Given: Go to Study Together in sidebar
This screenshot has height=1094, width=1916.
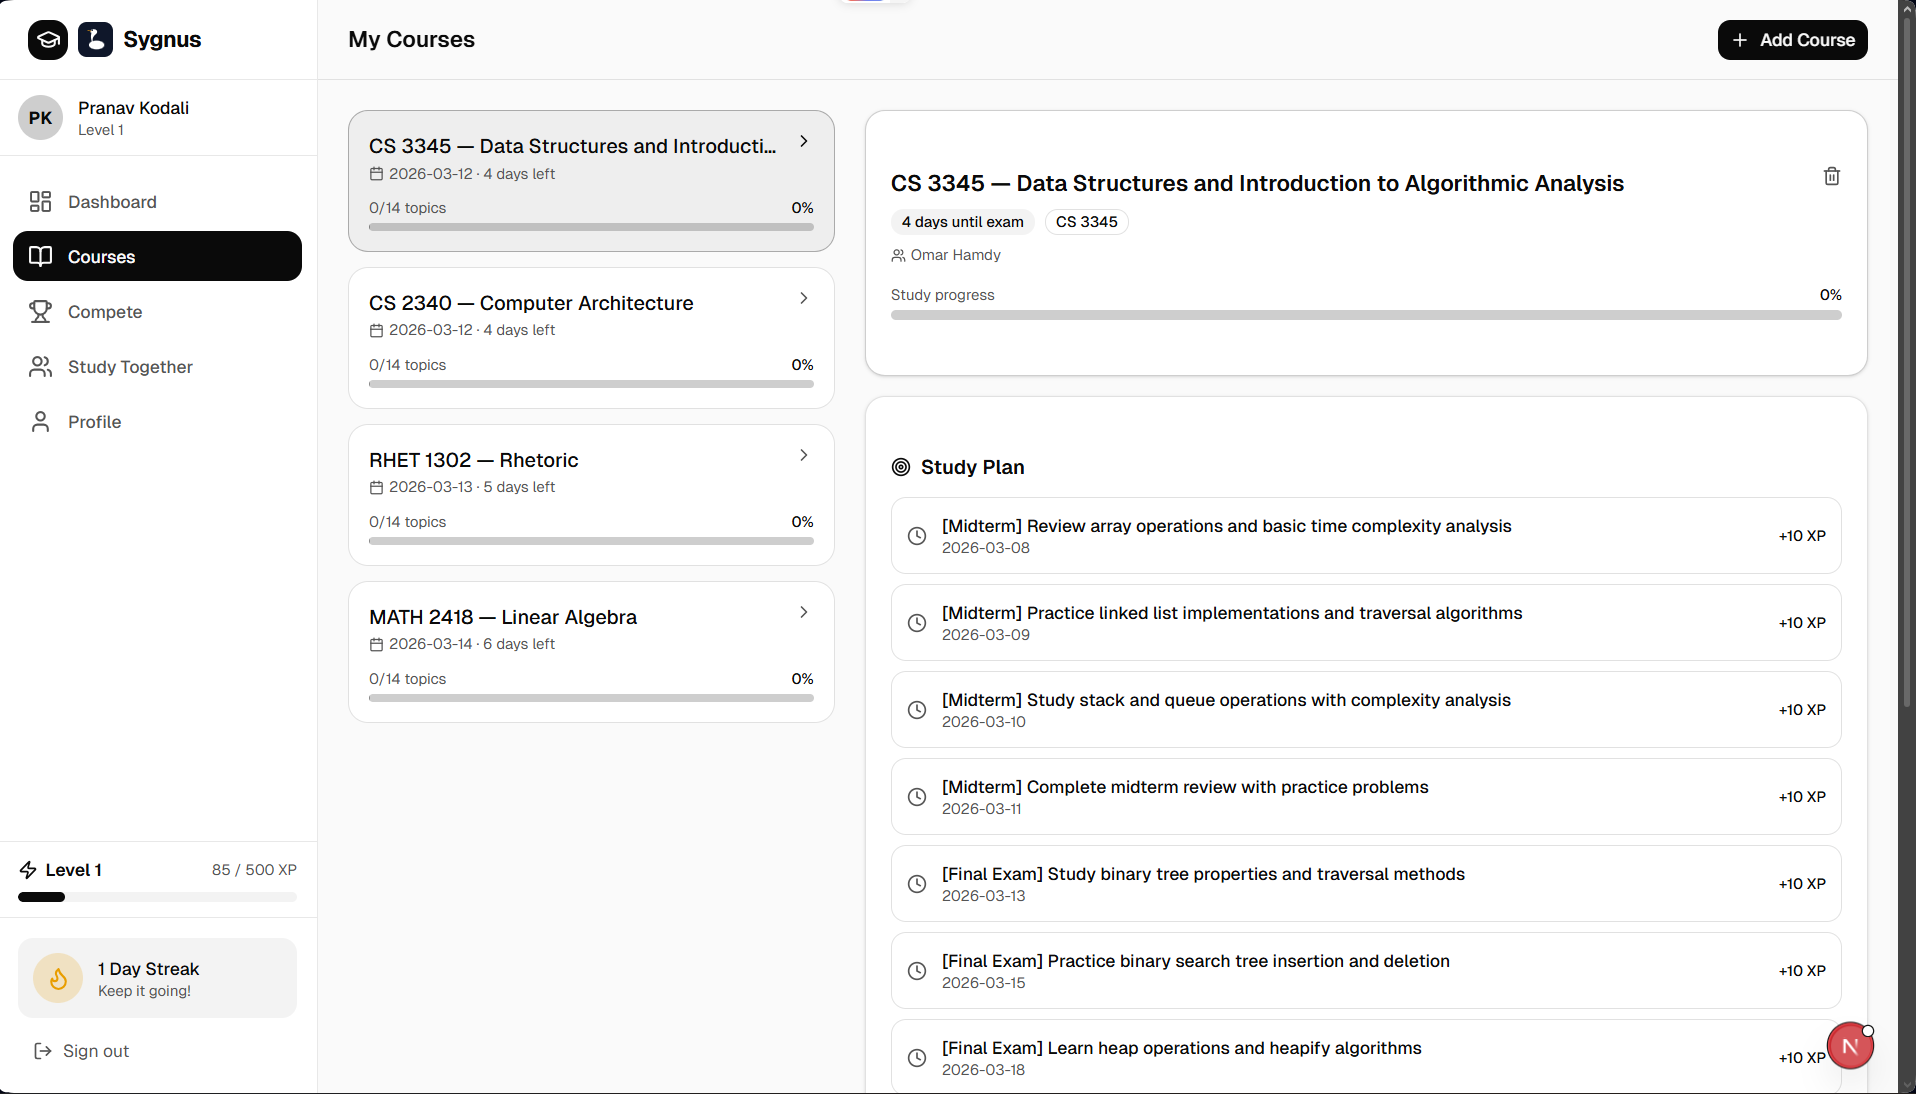Looking at the screenshot, I should 130,367.
